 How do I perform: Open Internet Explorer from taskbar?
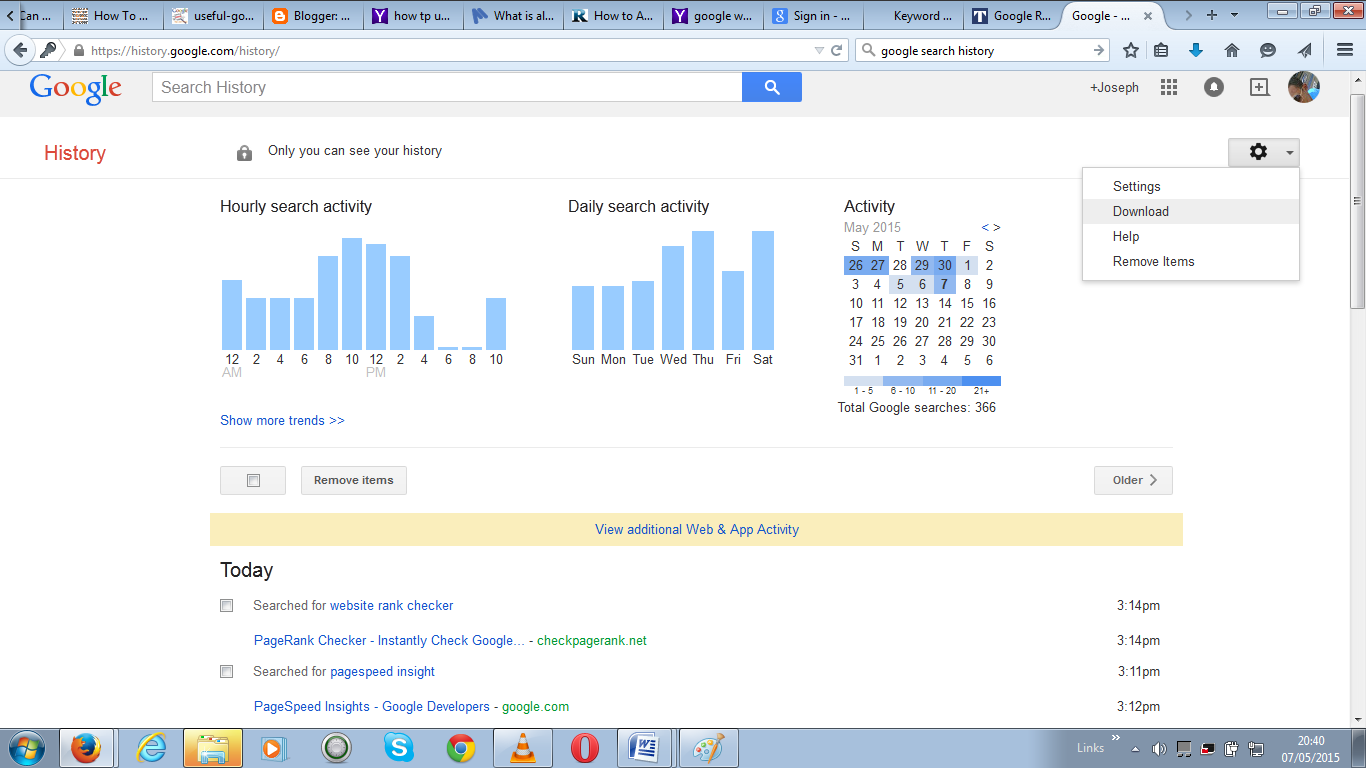click(151, 748)
